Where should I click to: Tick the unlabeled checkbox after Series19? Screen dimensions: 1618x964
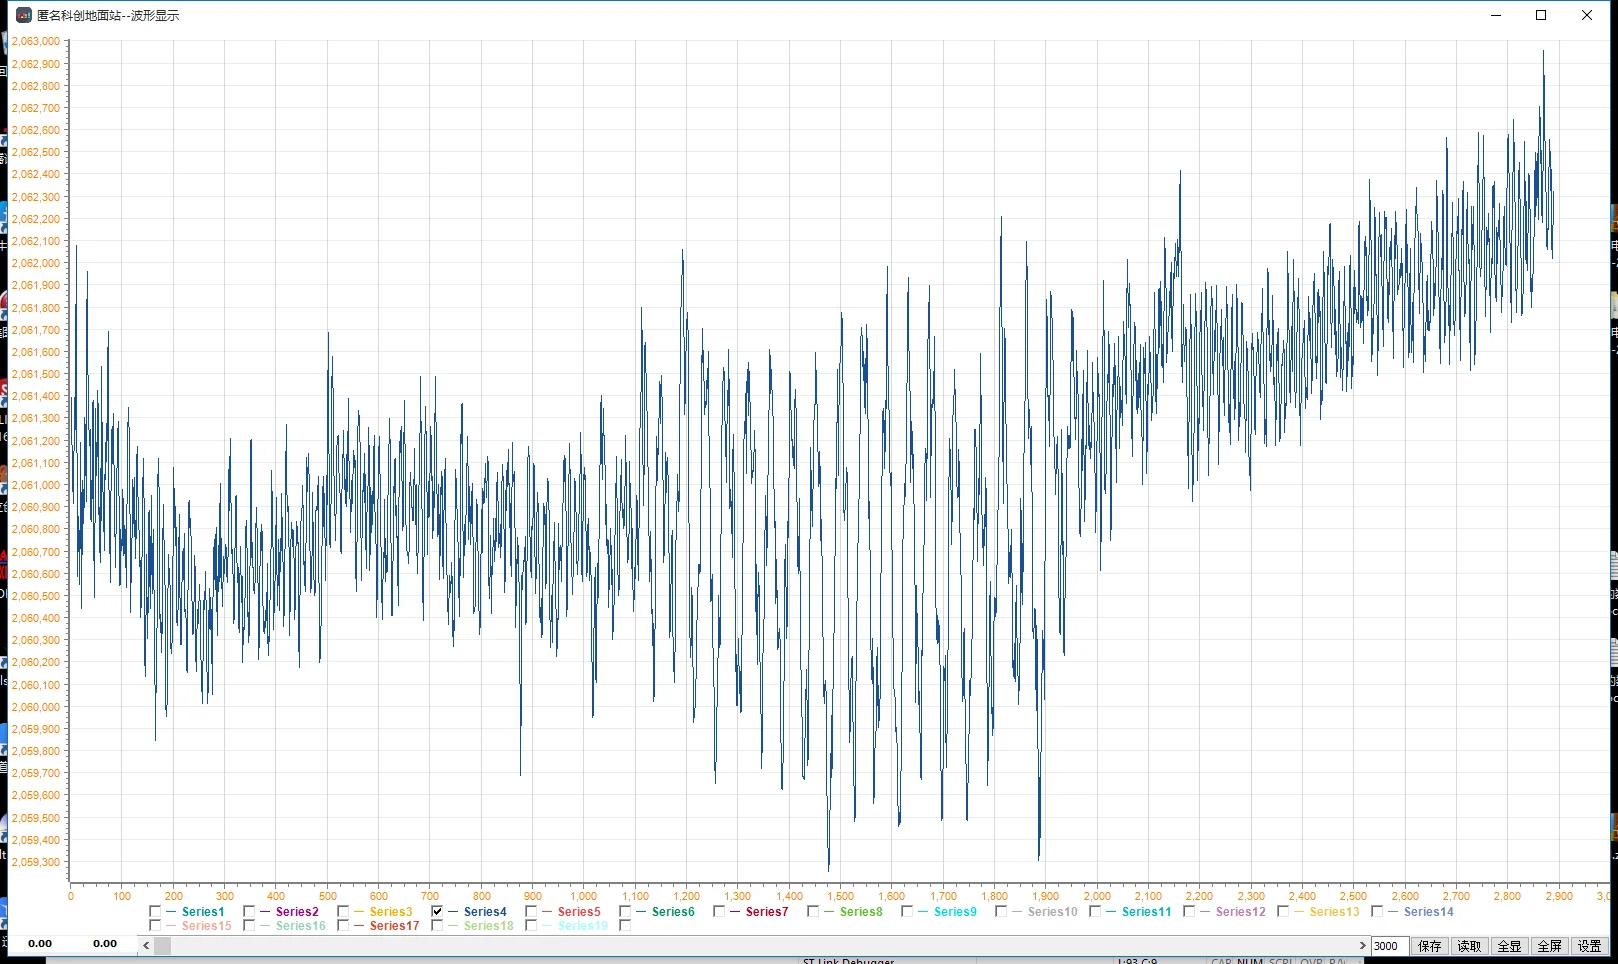pyautogui.click(x=625, y=926)
